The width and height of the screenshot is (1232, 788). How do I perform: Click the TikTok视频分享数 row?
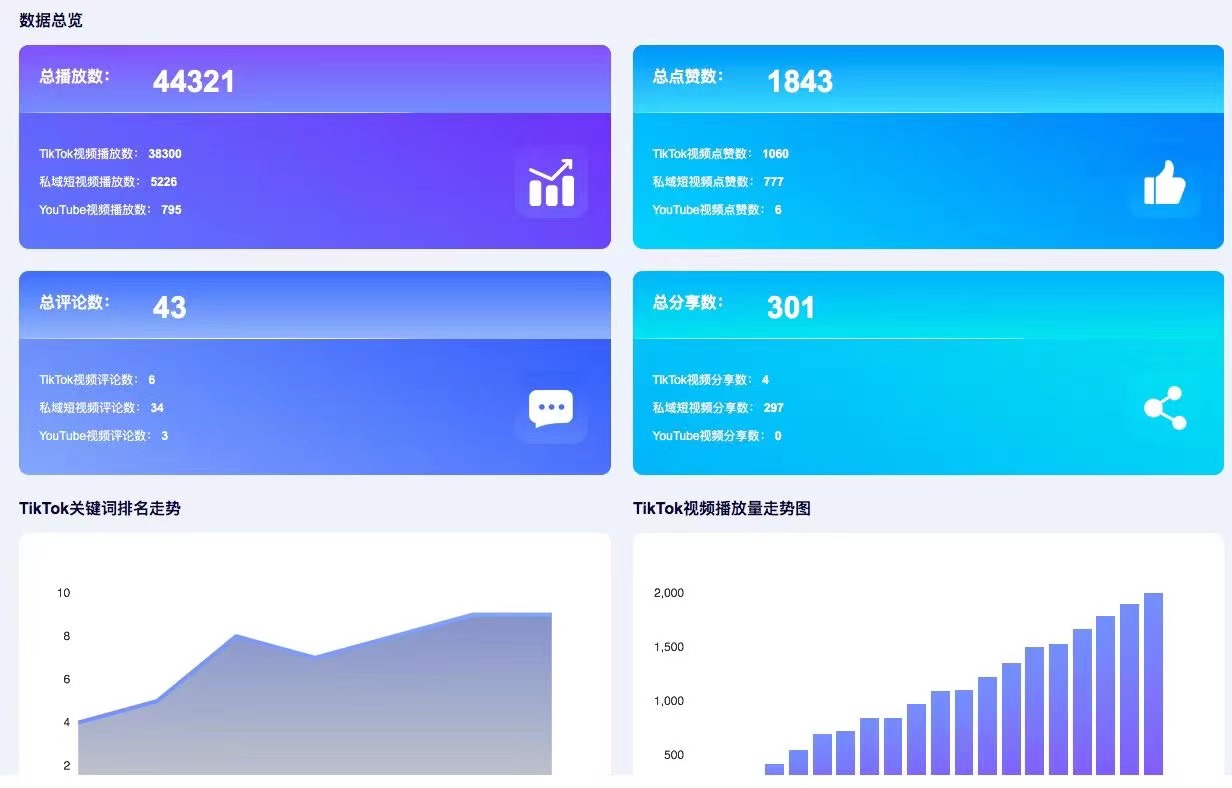pyautogui.click(x=711, y=380)
